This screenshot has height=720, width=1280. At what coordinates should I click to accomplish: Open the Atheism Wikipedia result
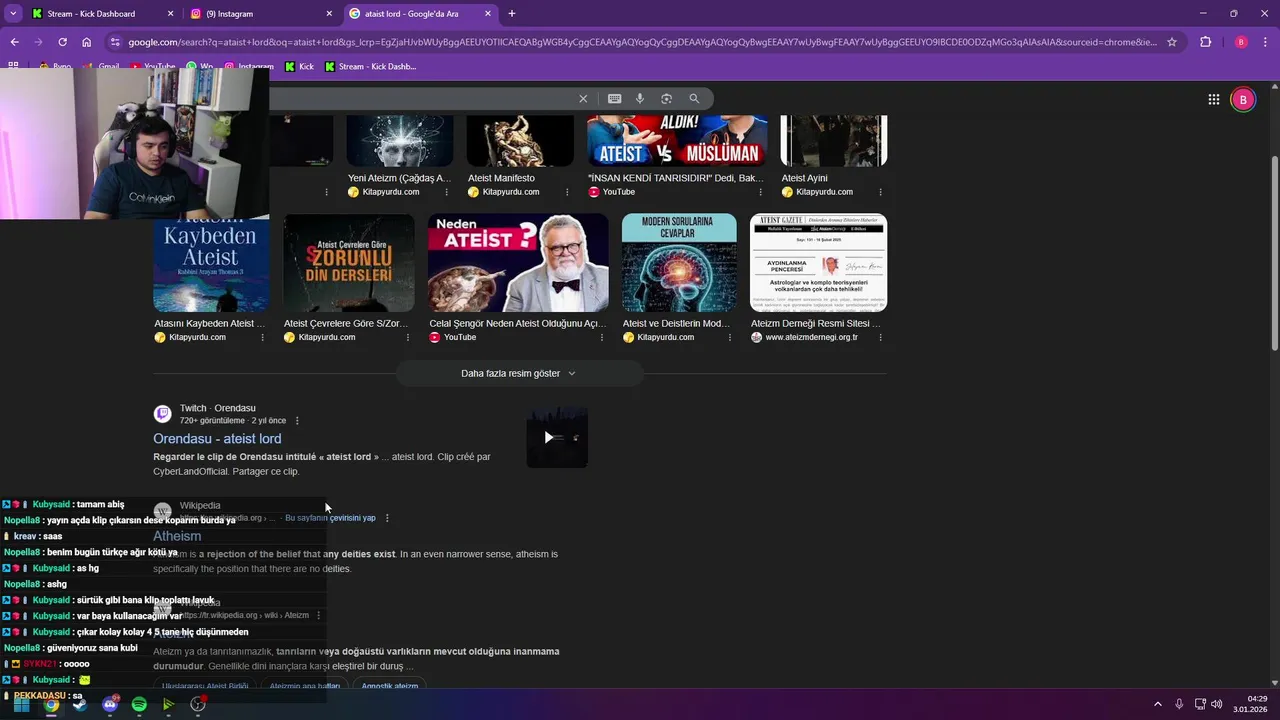[x=177, y=536]
